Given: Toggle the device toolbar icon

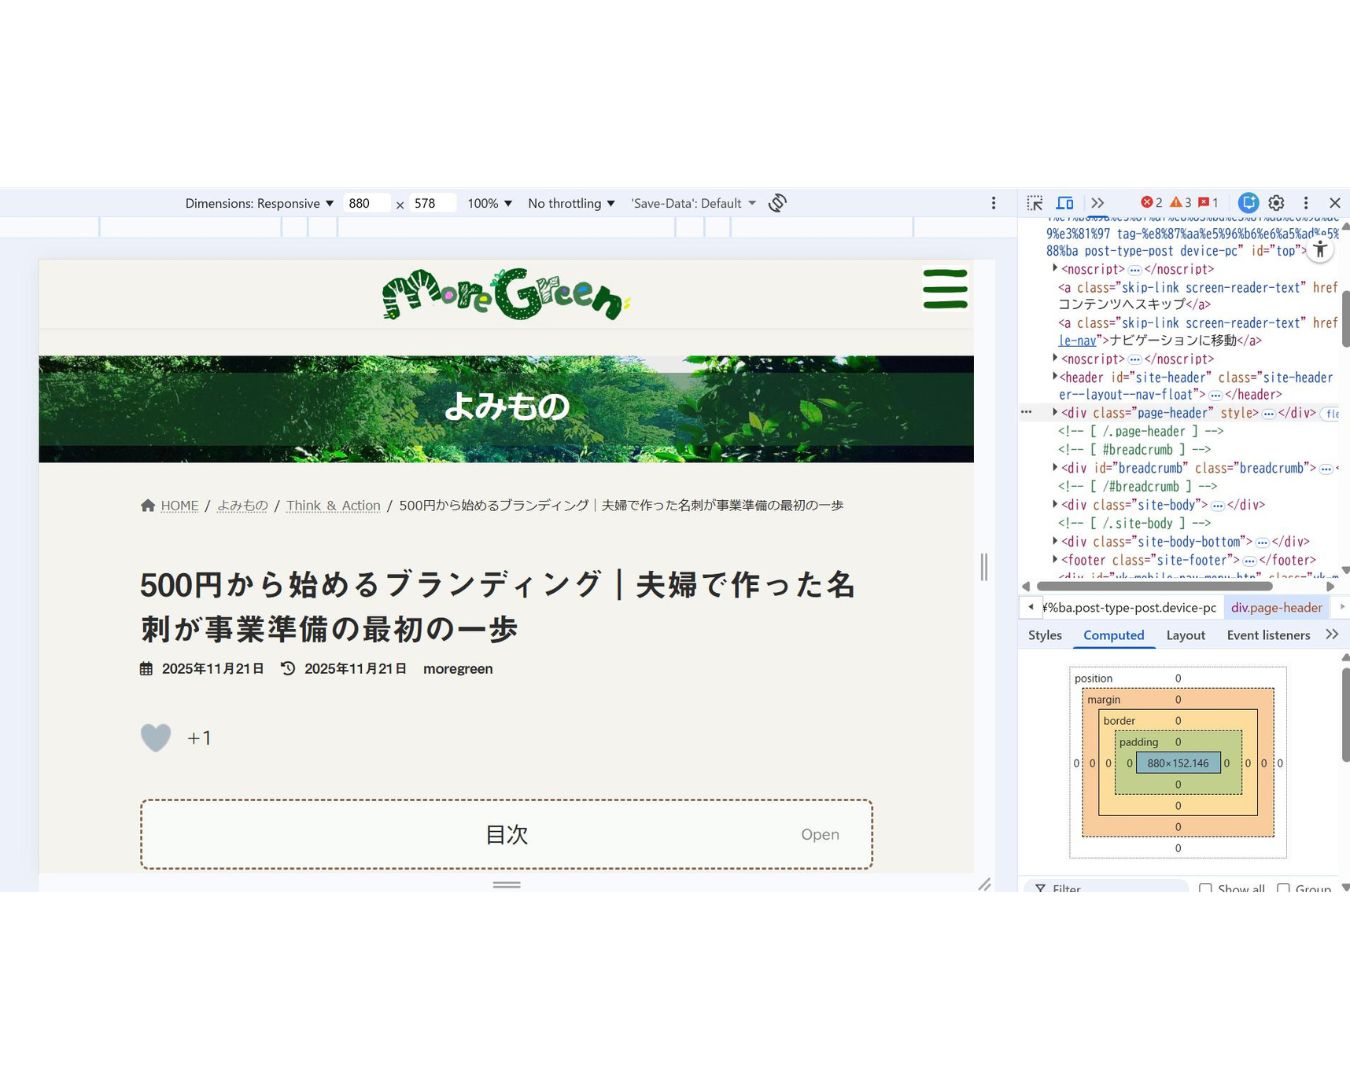Looking at the screenshot, I should point(1065,203).
